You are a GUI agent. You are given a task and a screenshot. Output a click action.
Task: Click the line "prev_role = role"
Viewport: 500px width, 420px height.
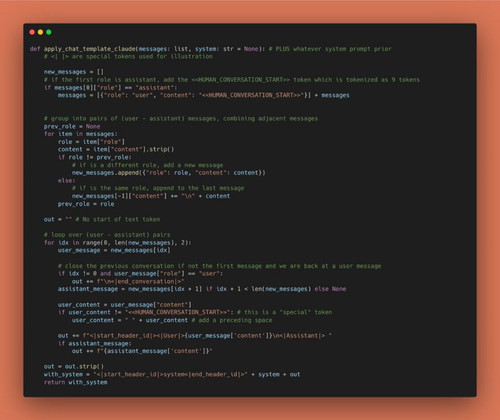click(x=86, y=204)
